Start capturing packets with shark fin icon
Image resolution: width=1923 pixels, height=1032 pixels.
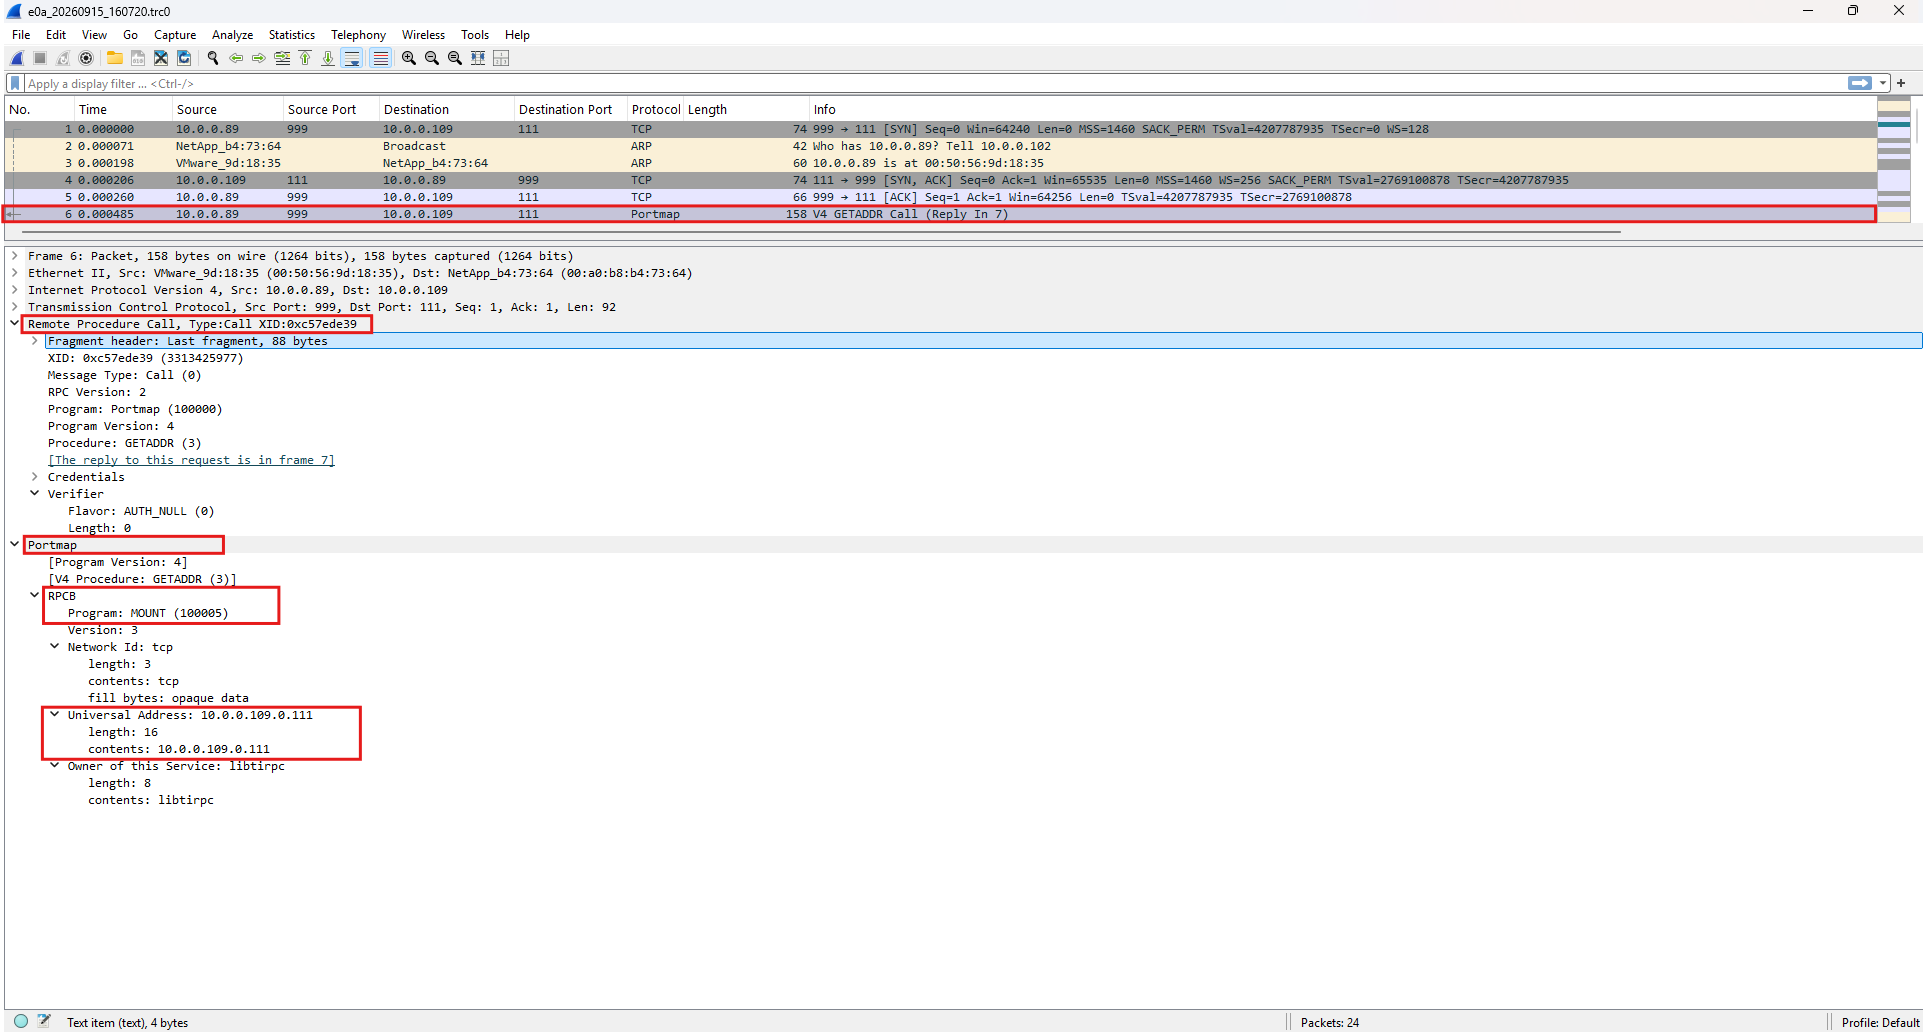pos(17,58)
